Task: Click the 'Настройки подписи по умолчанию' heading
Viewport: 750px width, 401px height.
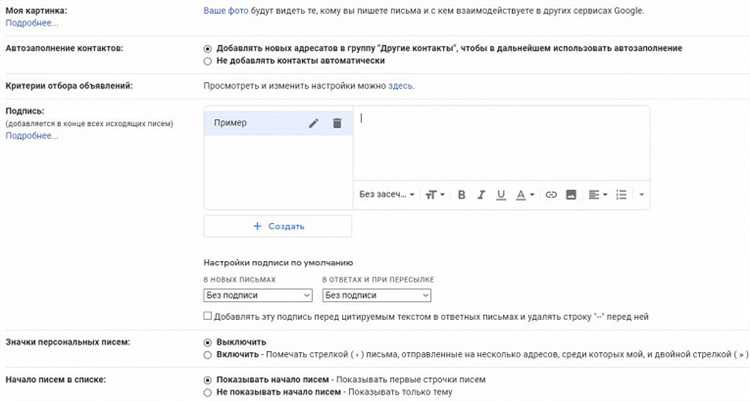Action: [x=278, y=263]
